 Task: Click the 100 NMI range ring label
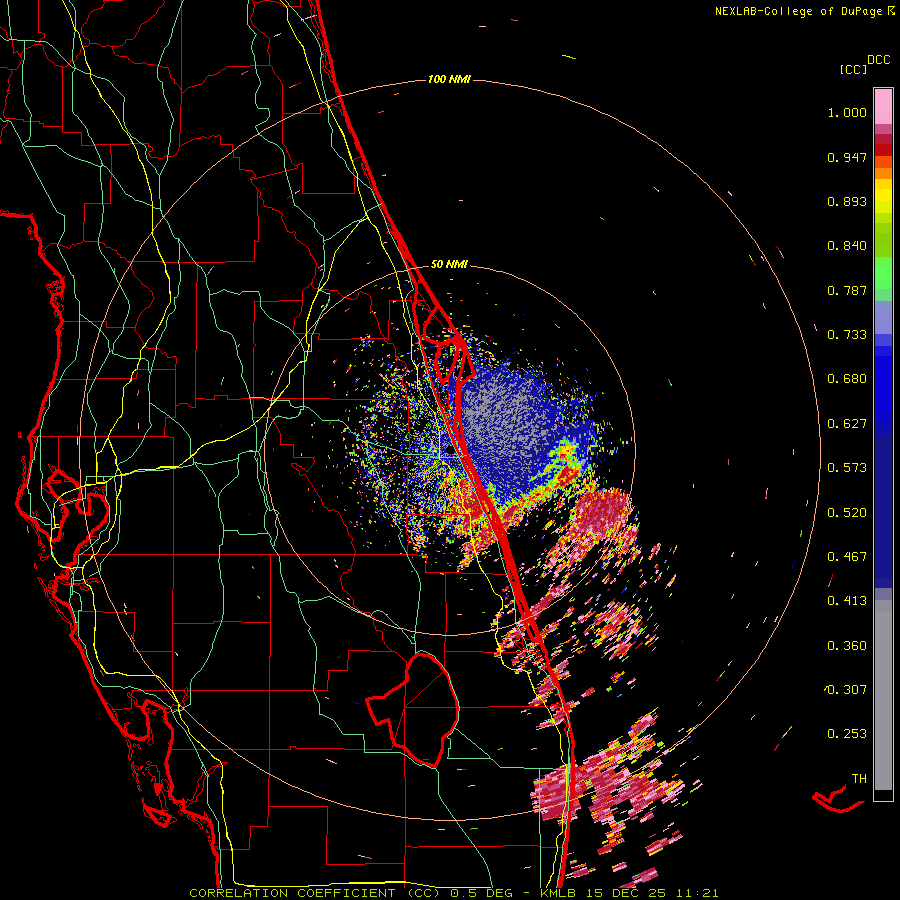(449, 79)
